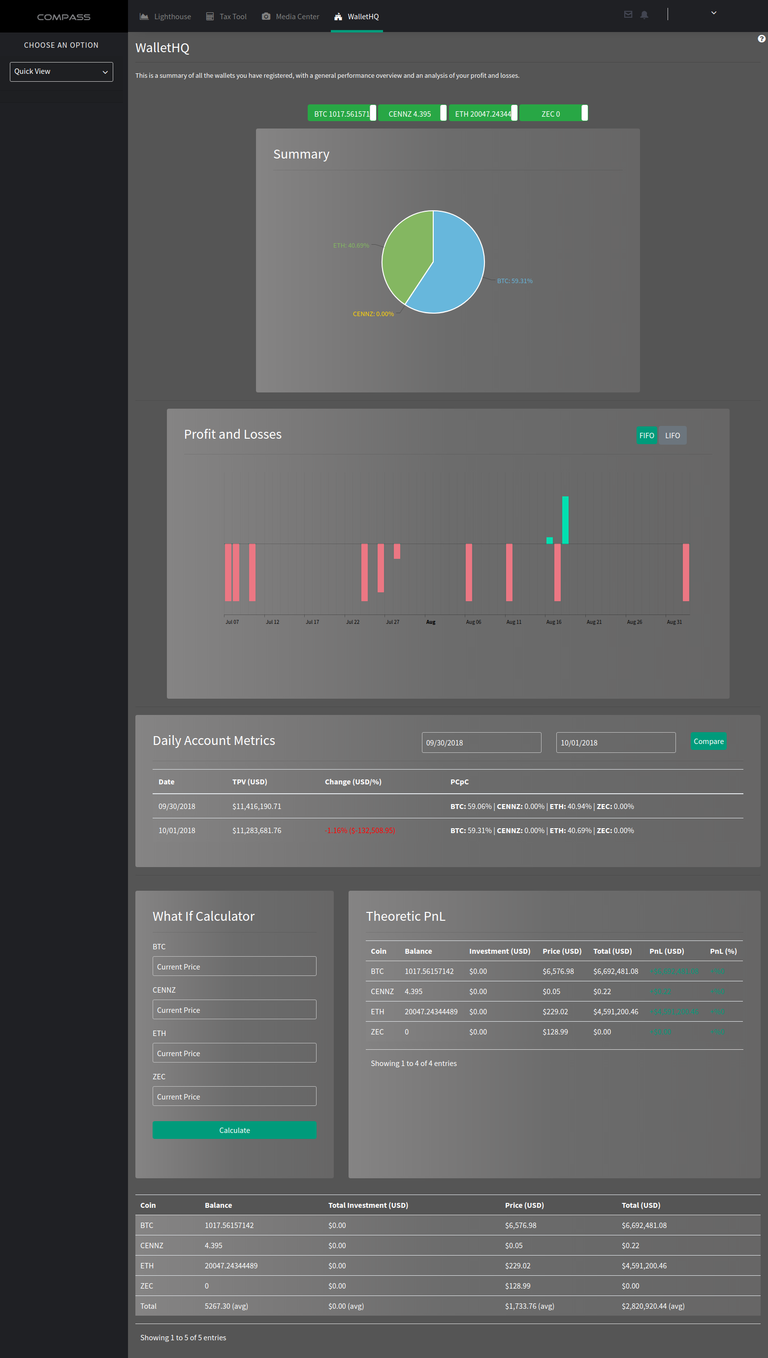The height and width of the screenshot is (1358, 768).
Task: Click the $11,283,681.76 TPV value
Action: pos(257,830)
